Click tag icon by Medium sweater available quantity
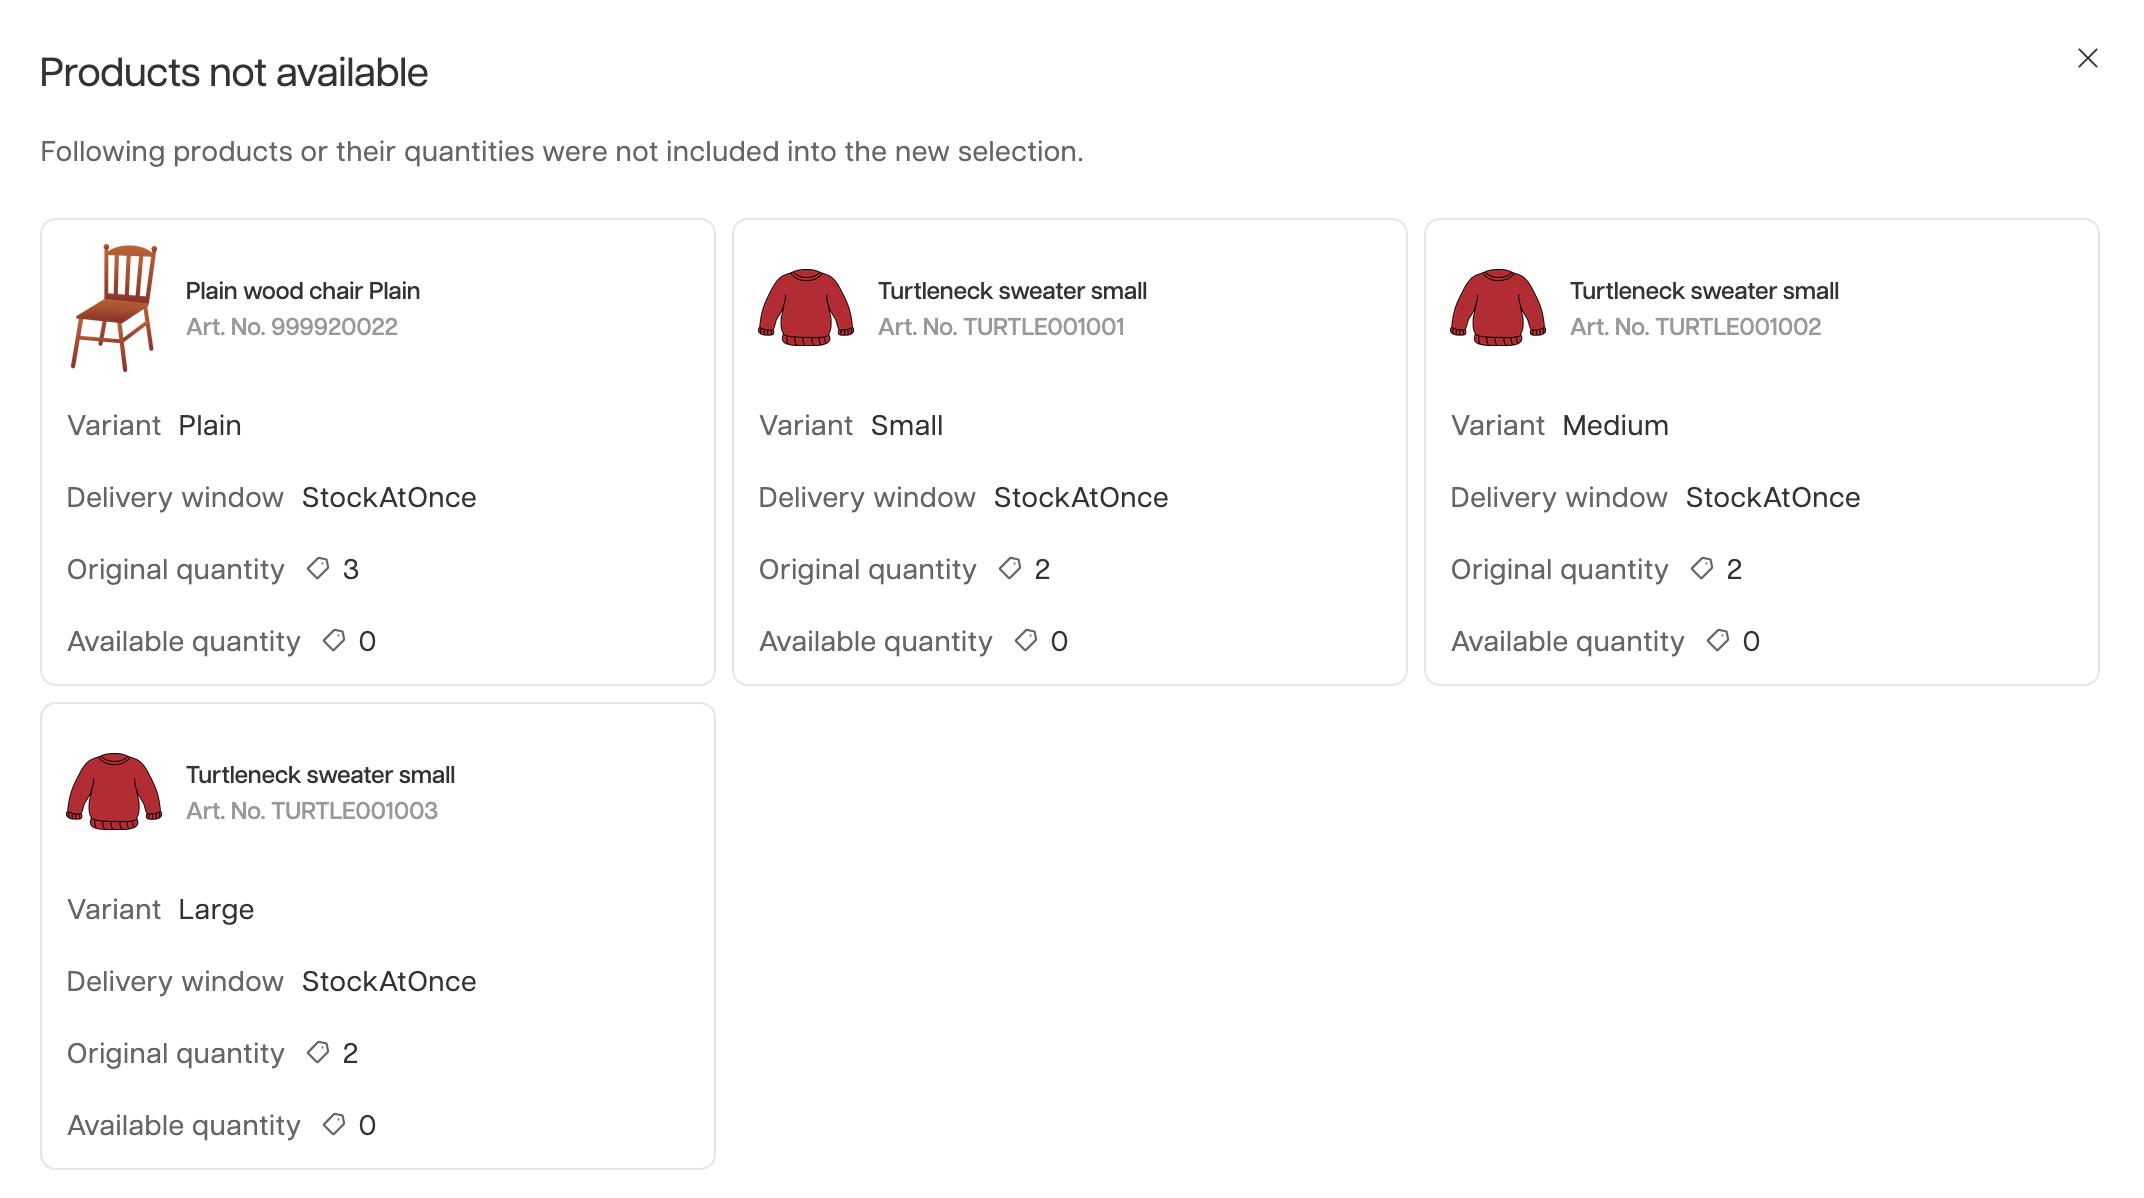The width and height of the screenshot is (2144, 1198). pyautogui.click(x=1718, y=641)
